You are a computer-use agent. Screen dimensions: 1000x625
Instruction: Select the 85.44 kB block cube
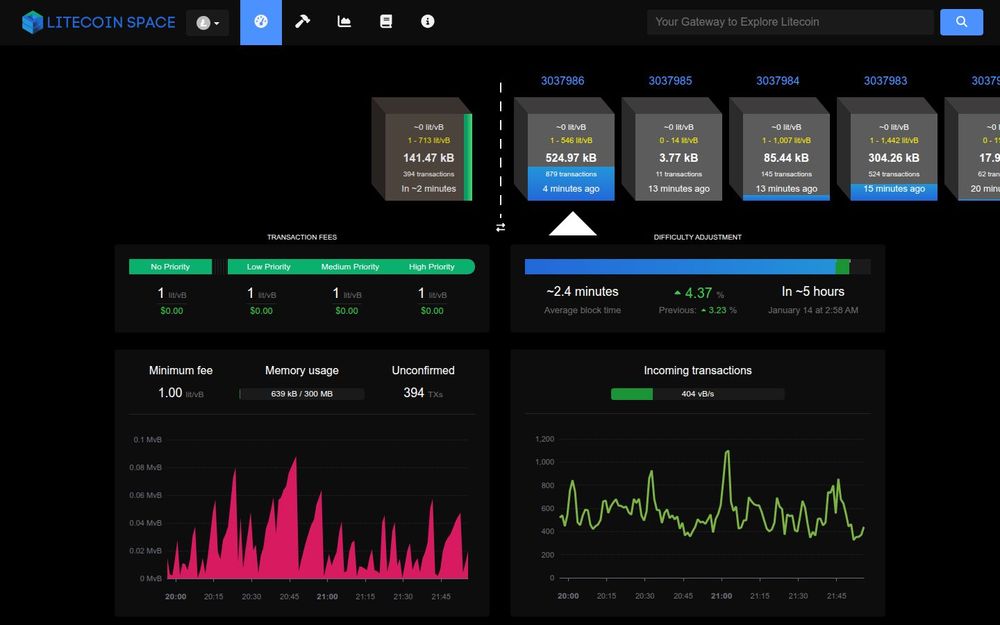786,157
